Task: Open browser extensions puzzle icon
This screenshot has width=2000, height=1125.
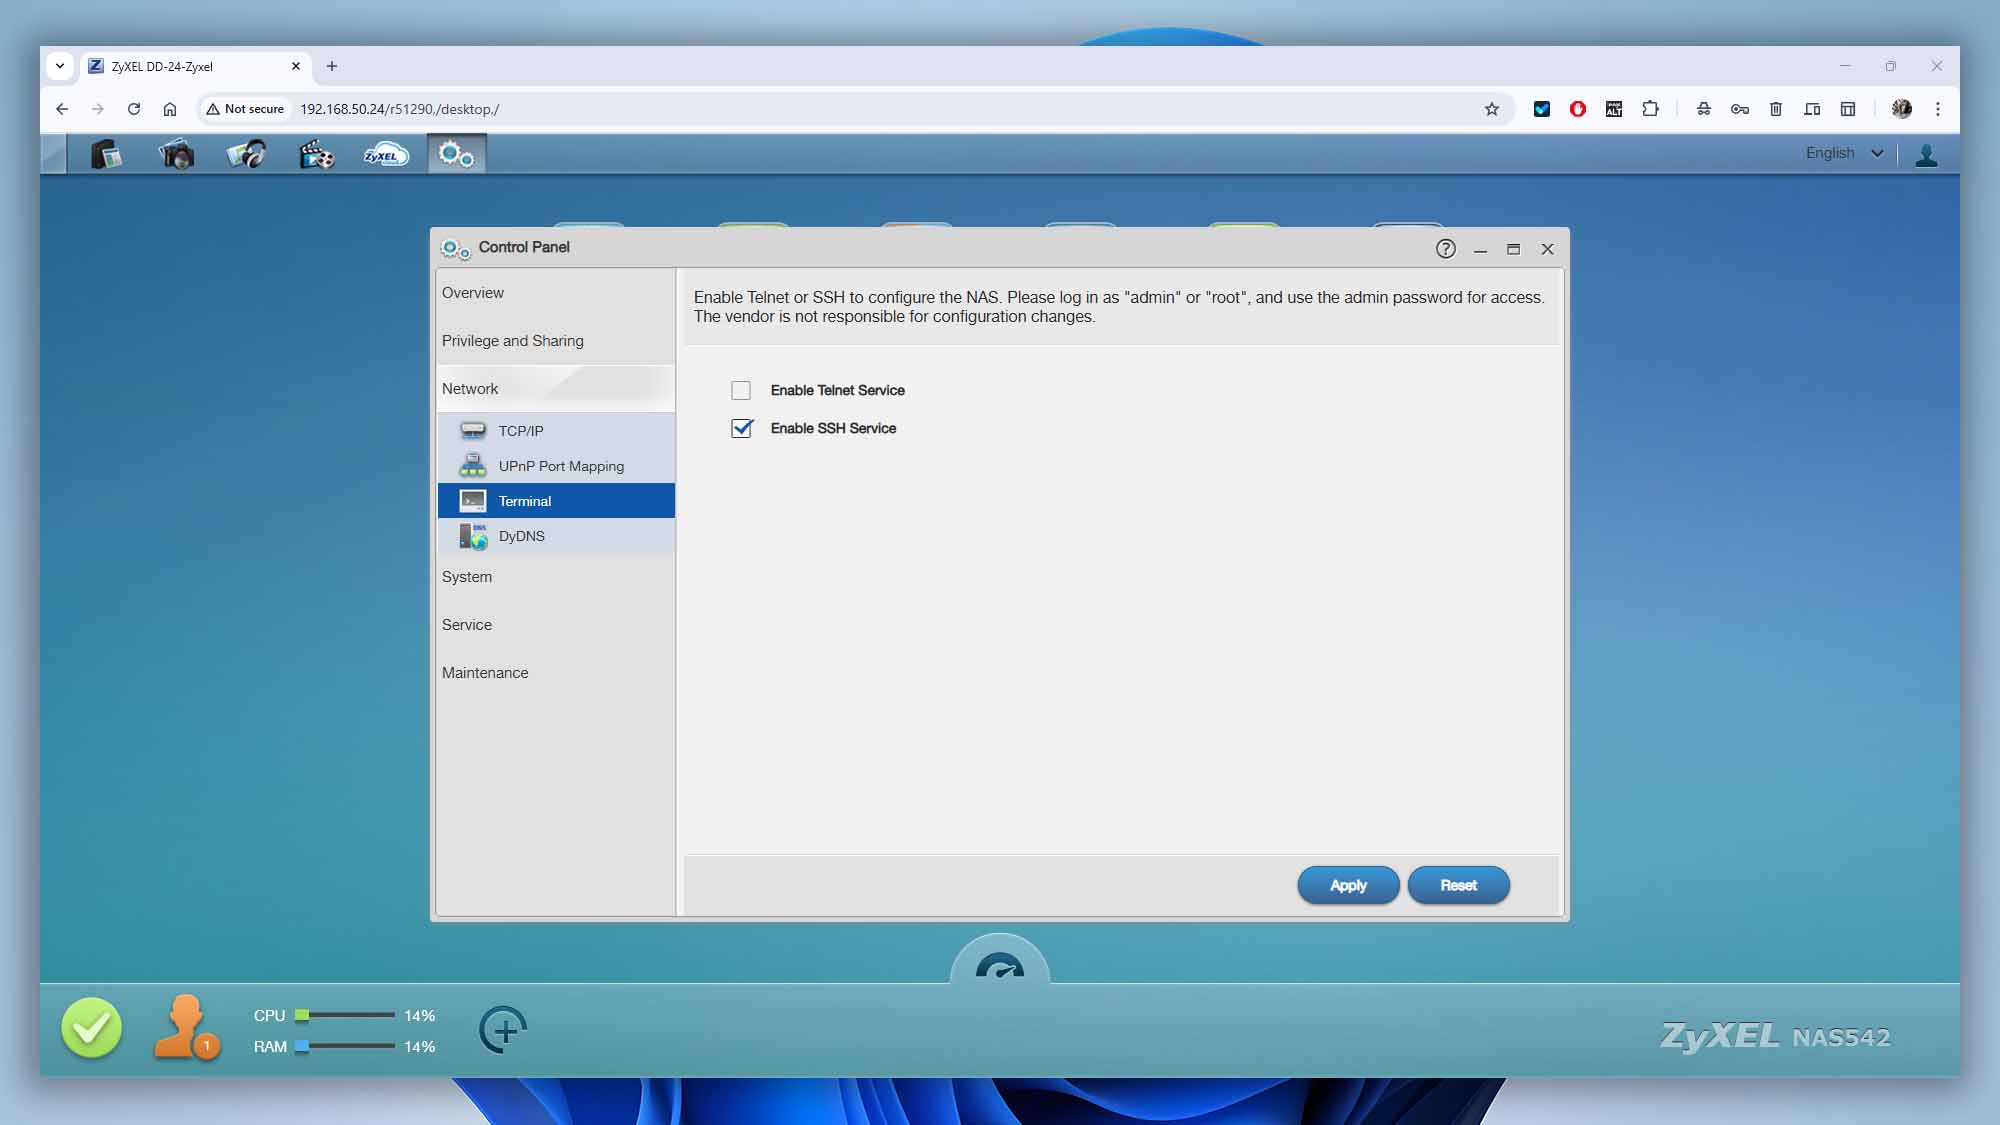Action: 1650,109
